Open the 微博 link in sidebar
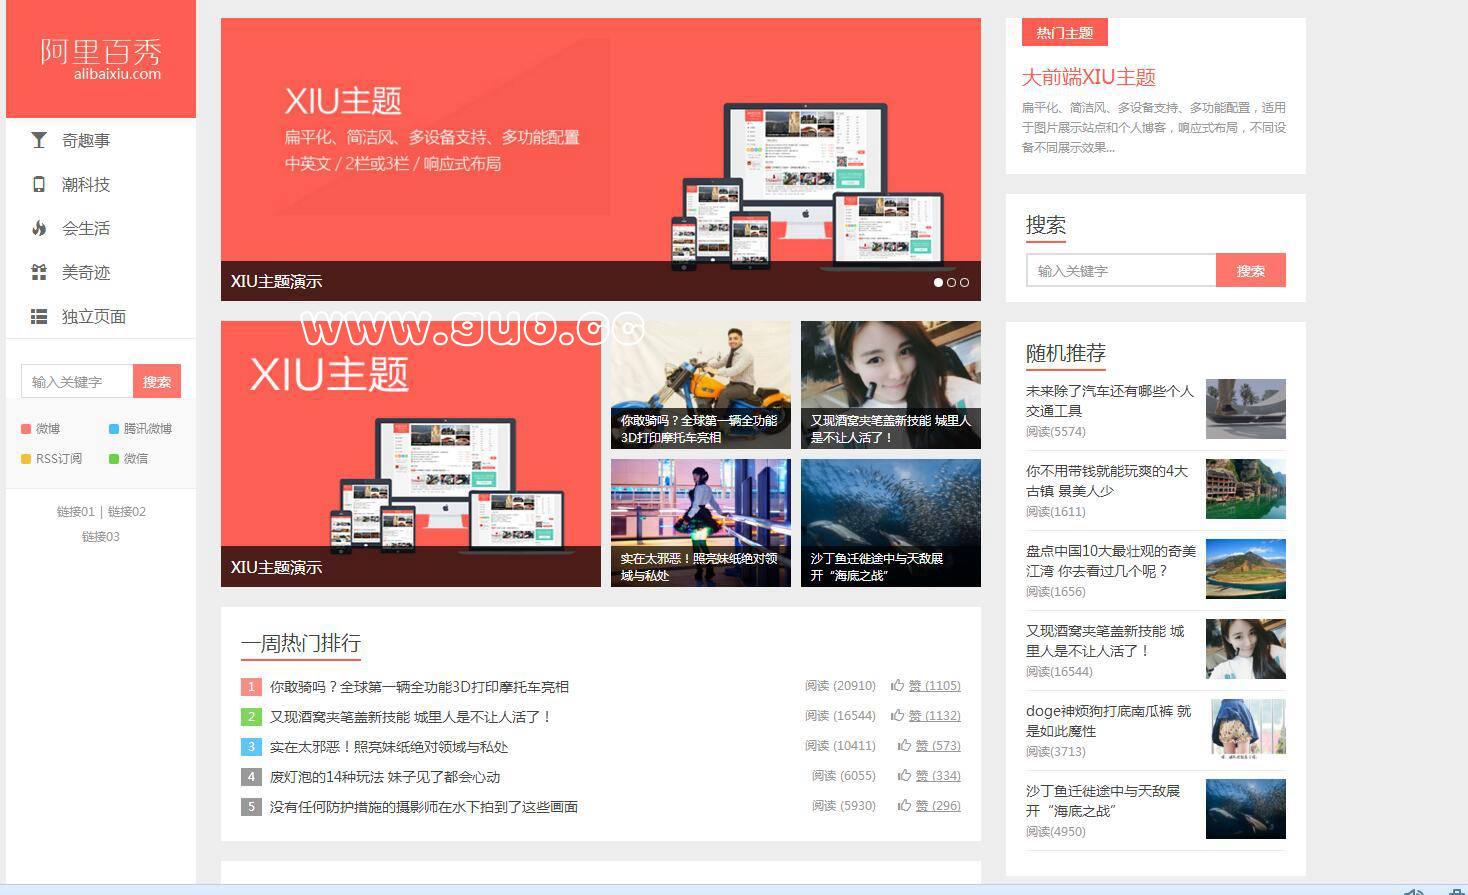 click(47, 429)
